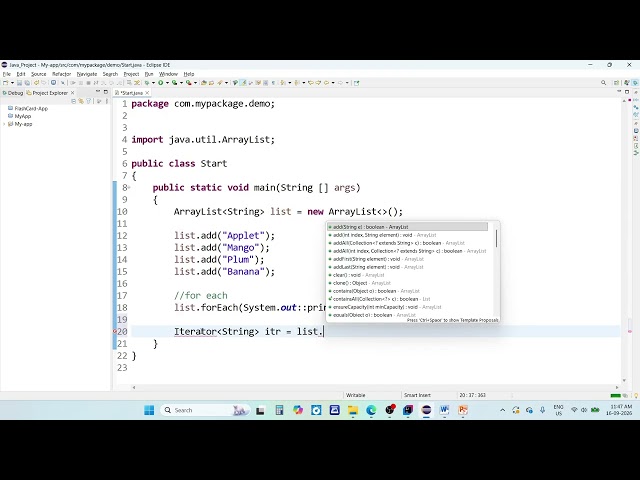The height and width of the screenshot is (480, 640).
Task: Click the Smart Insert status entry
Action: coord(417,395)
